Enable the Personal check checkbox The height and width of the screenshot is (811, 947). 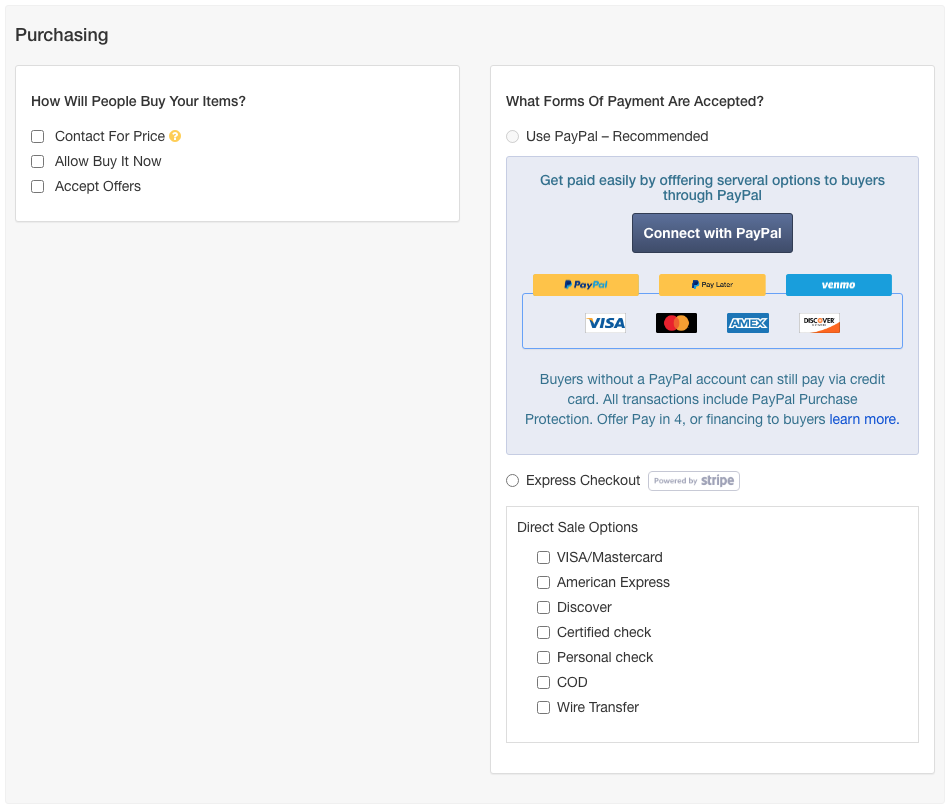pyautogui.click(x=544, y=657)
